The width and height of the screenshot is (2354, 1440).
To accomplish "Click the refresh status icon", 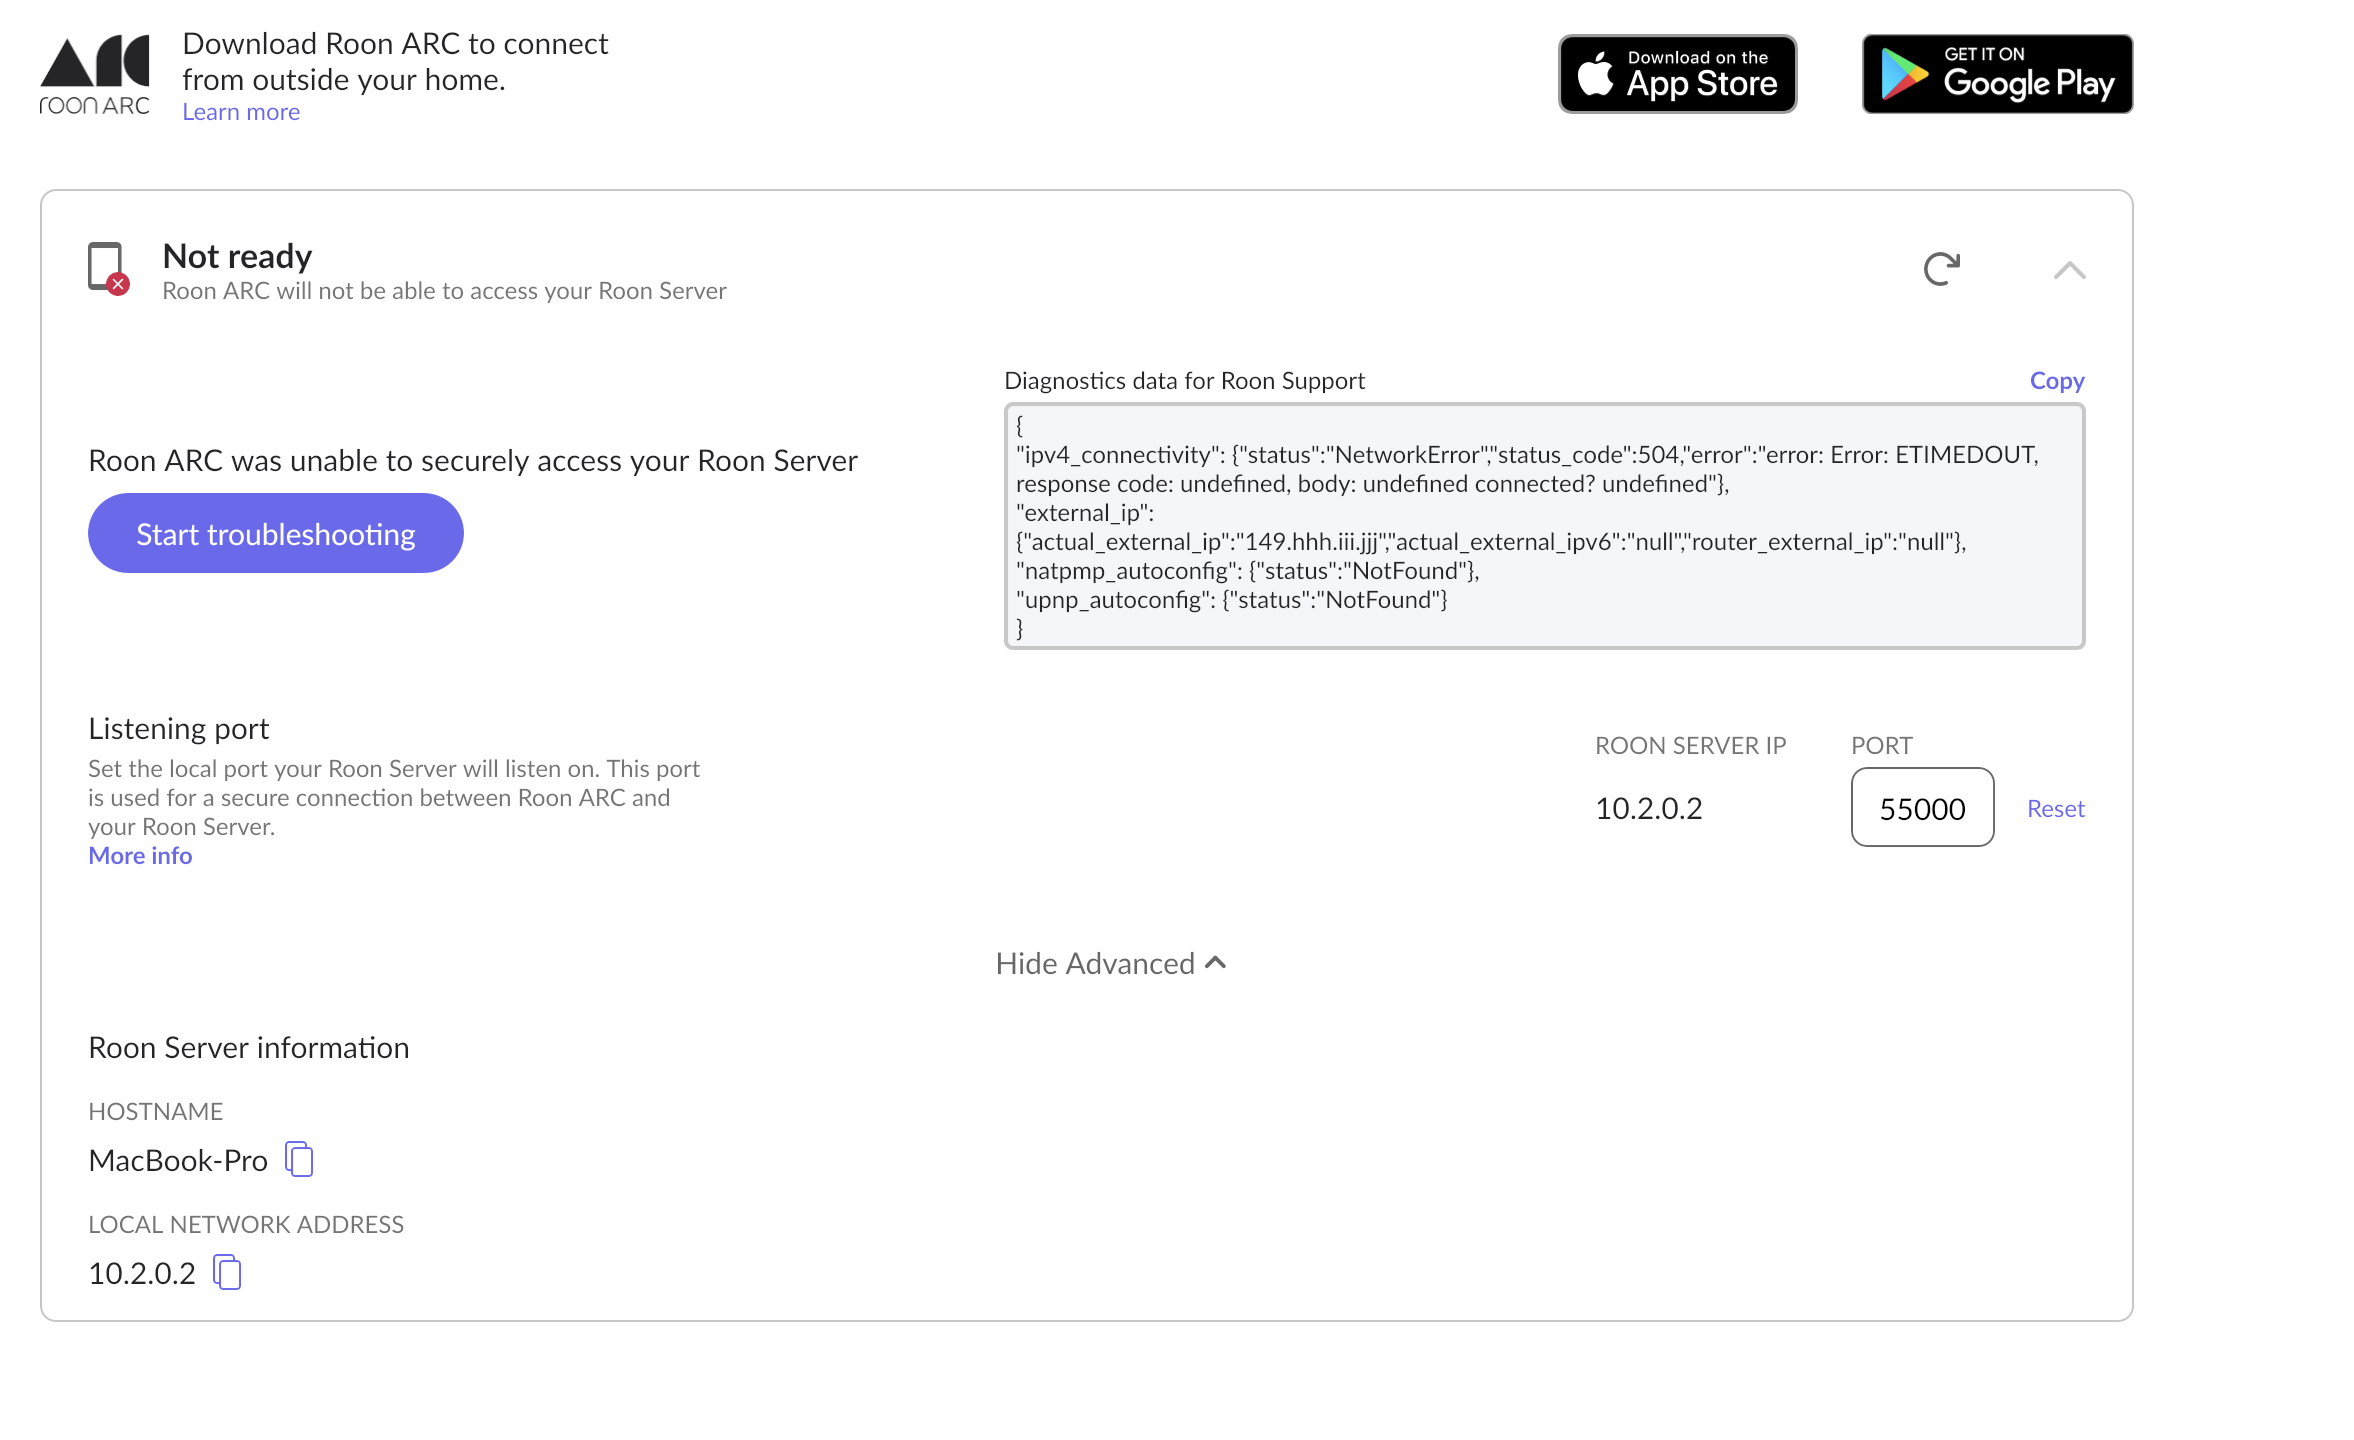I will click(x=1941, y=268).
